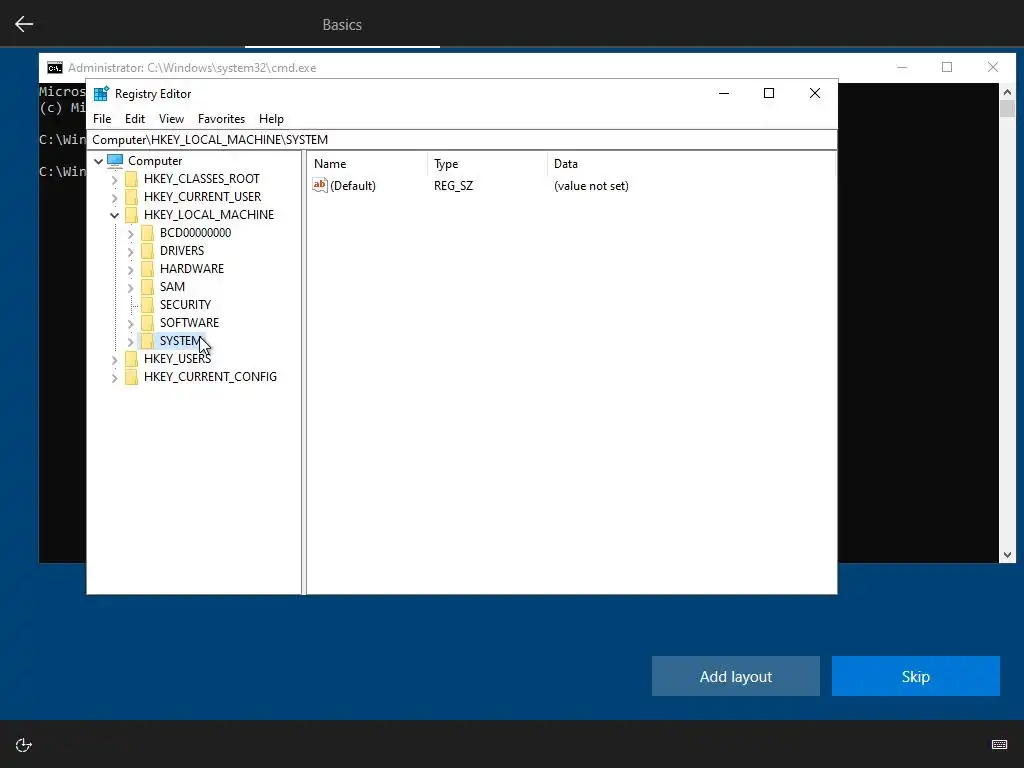Click the HARDWARE folder icon
This screenshot has width=1024, height=768.
point(148,268)
